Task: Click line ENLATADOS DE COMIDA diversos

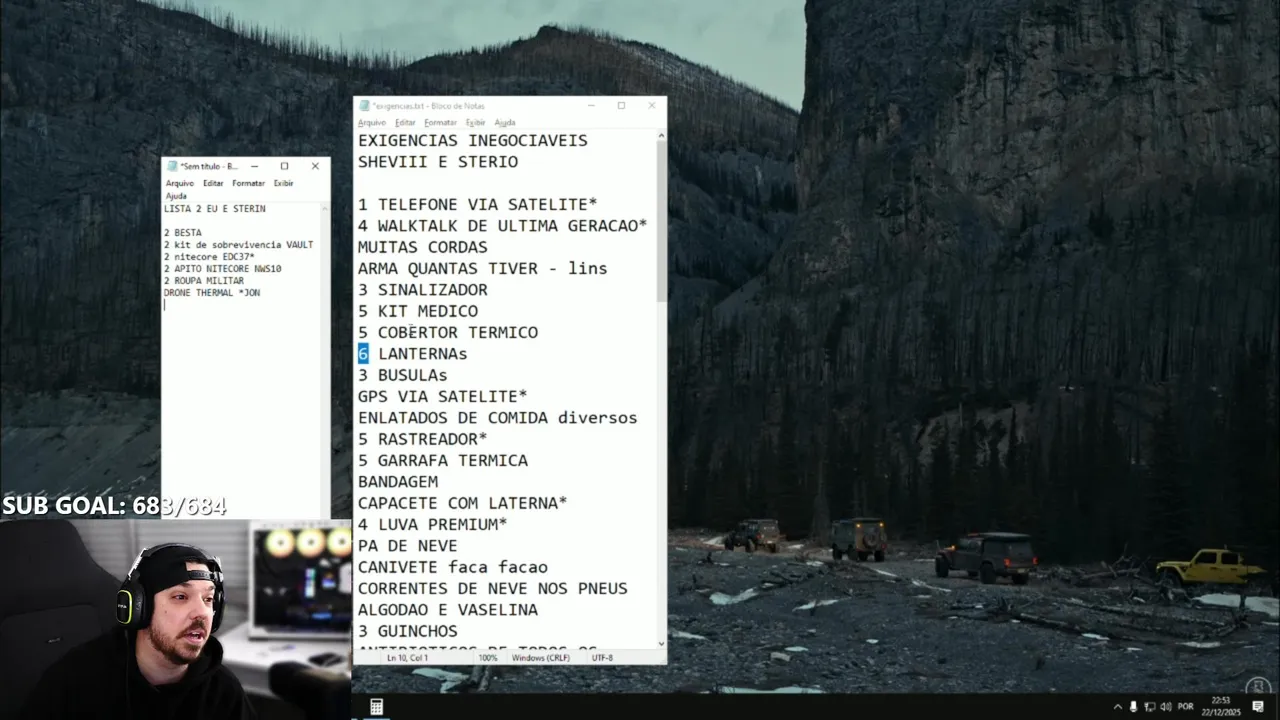Action: click(498, 417)
